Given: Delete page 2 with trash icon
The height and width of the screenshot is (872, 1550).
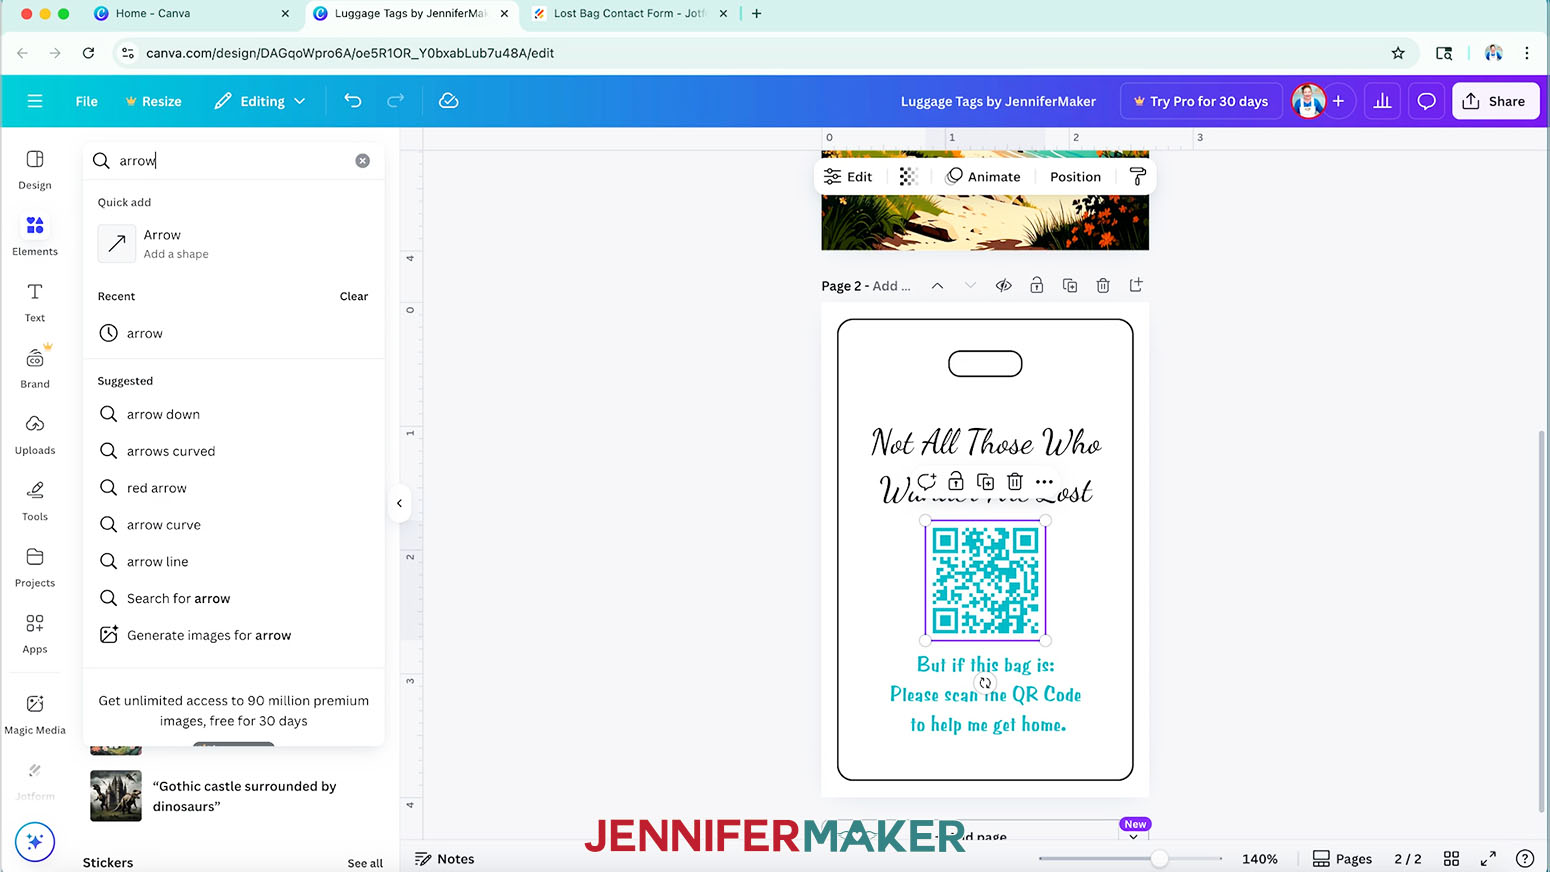Looking at the screenshot, I should pyautogui.click(x=1103, y=286).
